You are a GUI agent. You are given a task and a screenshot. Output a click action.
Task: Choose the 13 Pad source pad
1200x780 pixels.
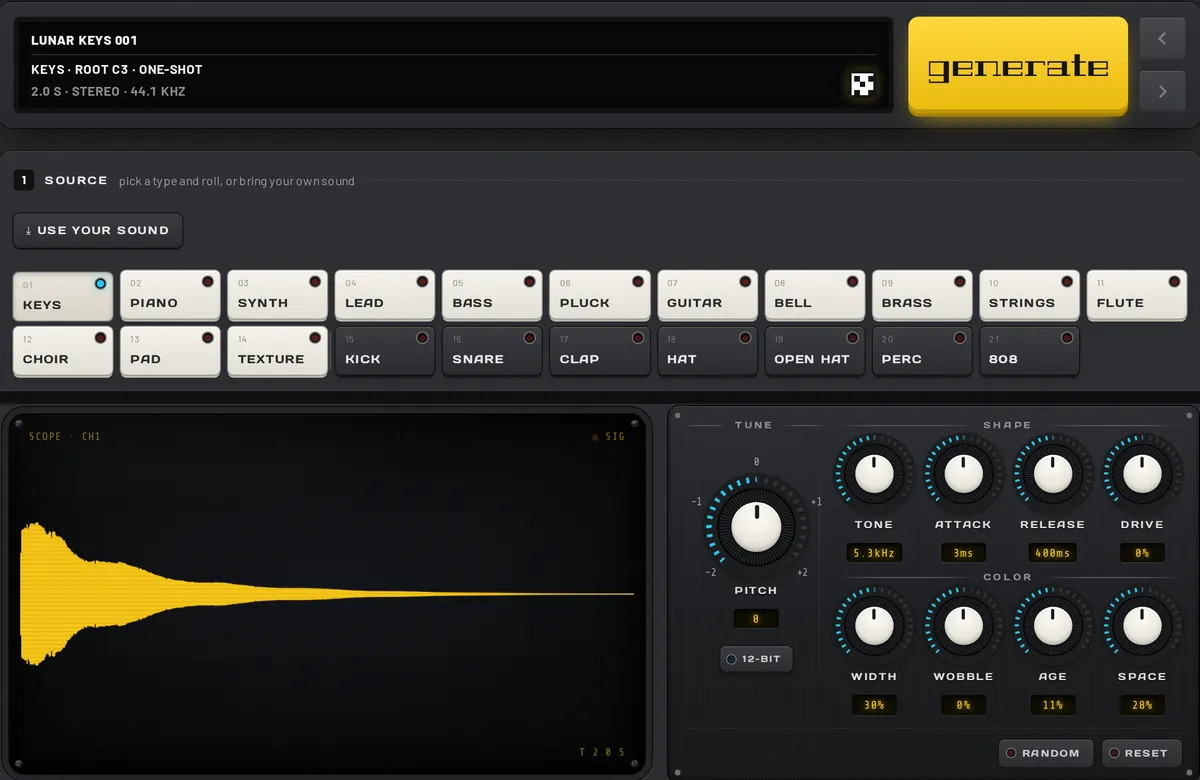click(x=170, y=351)
